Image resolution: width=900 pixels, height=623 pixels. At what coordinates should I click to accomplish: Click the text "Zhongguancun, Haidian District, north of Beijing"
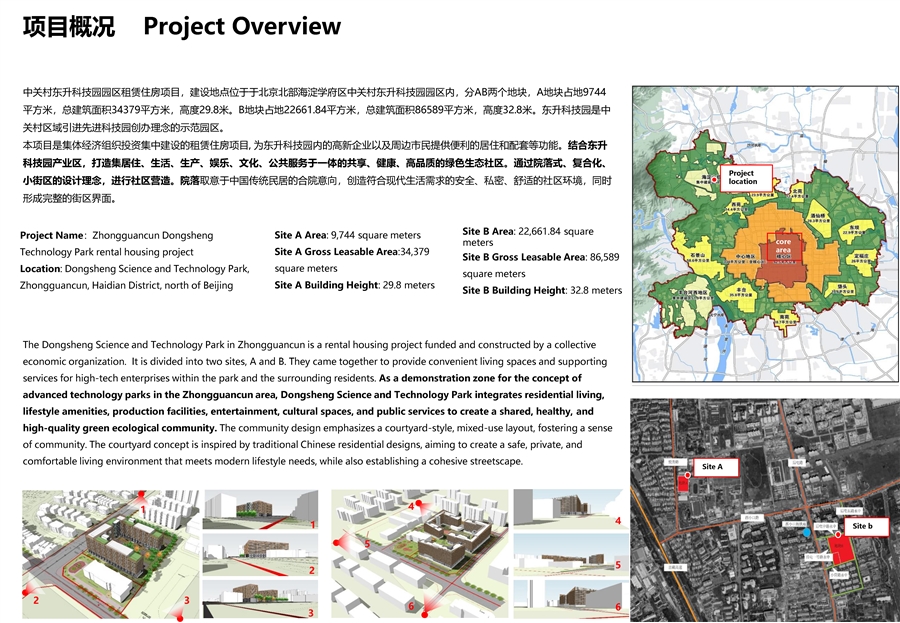tap(126, 285)
